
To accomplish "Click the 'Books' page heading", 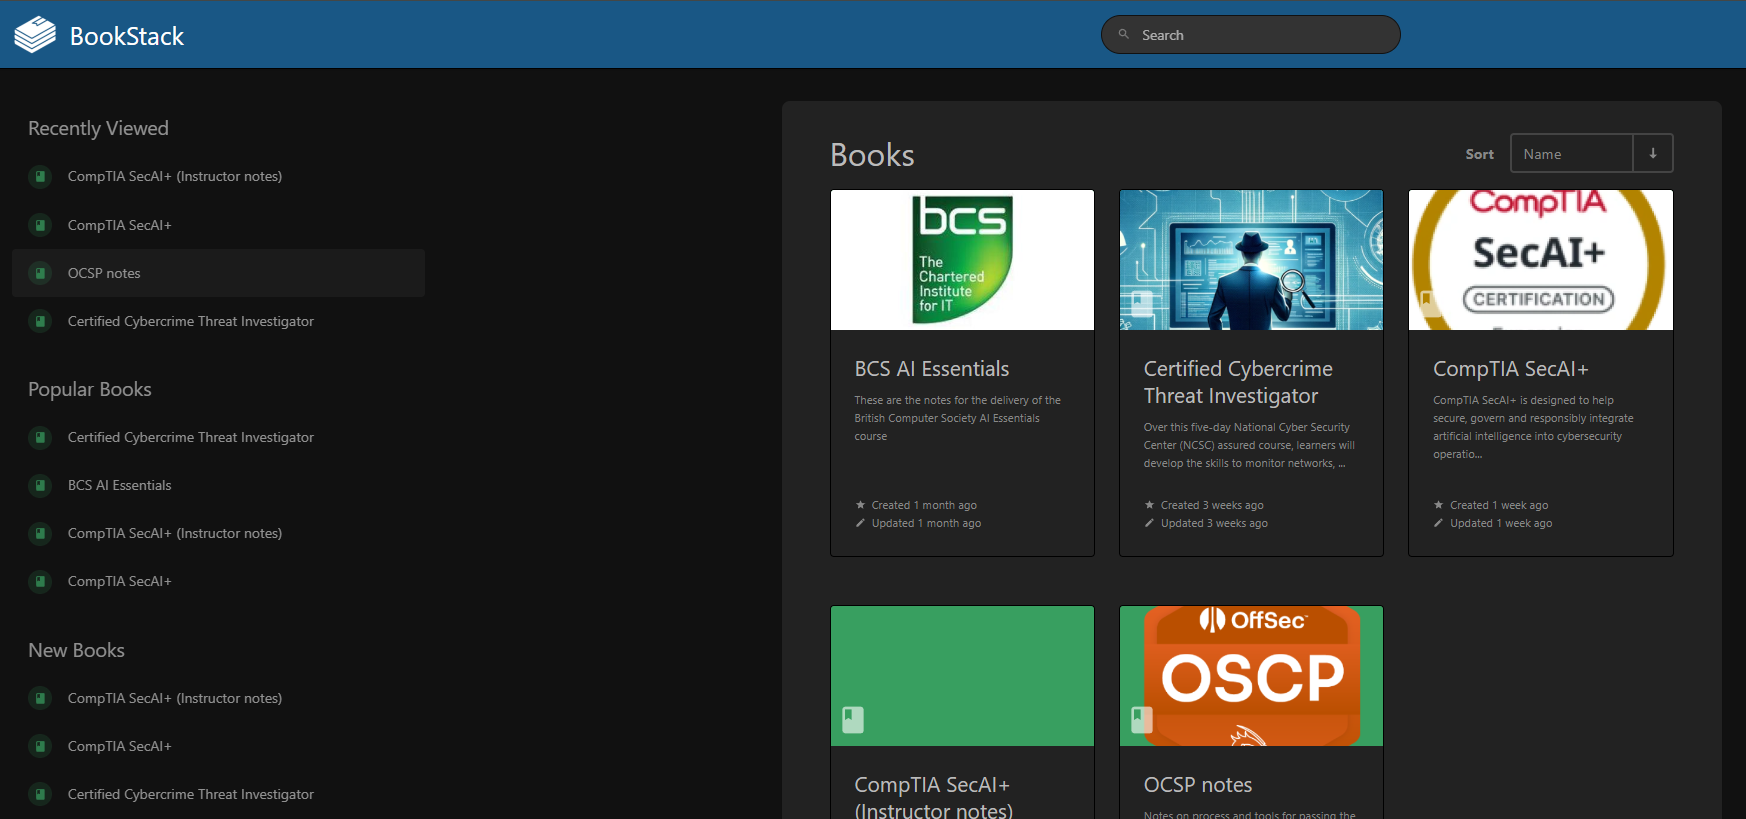I will (x=872, y=155).
